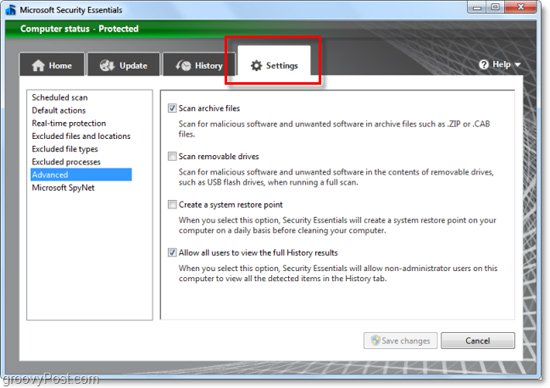The image size is (550, 388).
Task: Click the gear icon on Settings tab
Action: coord(256,66)
